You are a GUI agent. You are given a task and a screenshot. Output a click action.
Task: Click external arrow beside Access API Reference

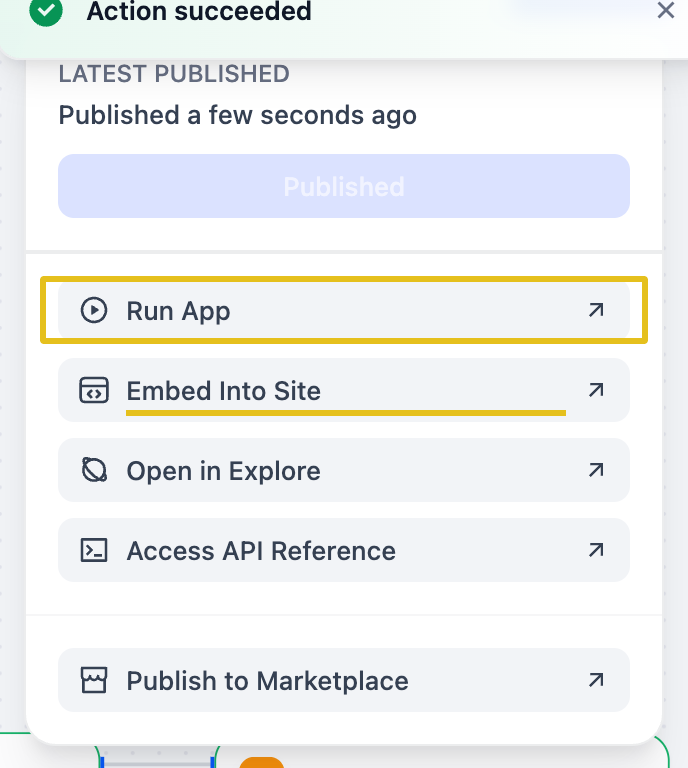[x=596, y=550]
